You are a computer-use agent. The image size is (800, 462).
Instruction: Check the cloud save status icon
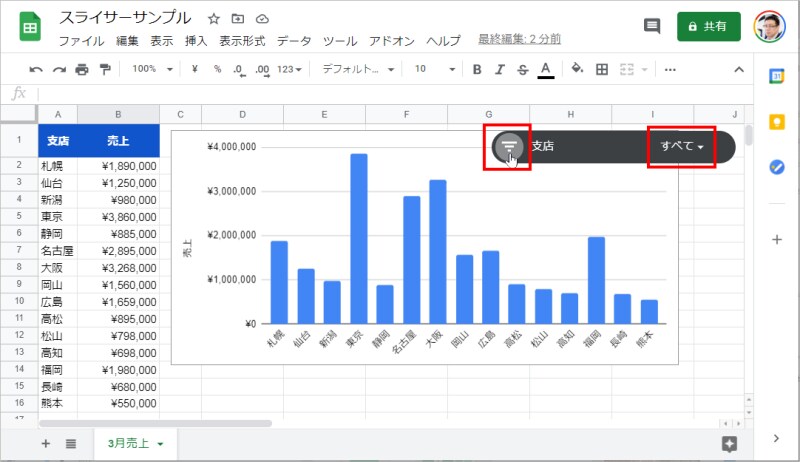tap(262, 19)
